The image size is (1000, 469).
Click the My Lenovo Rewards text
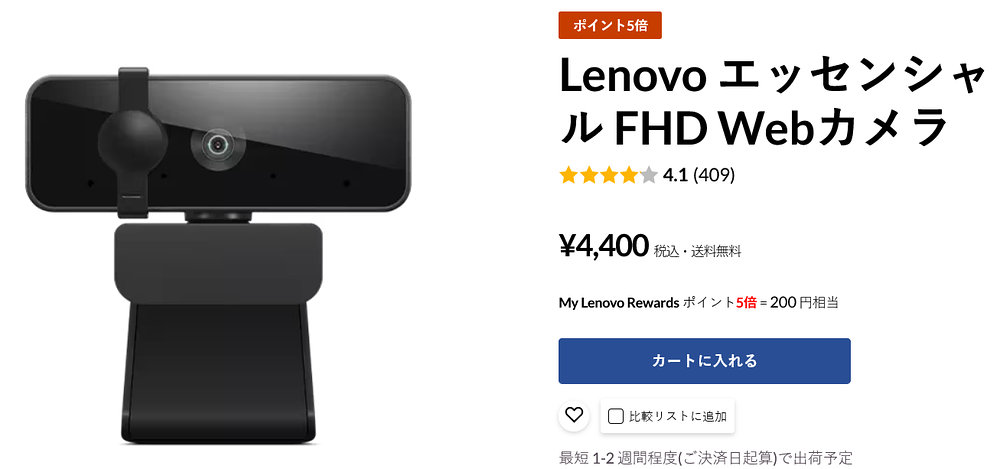click(x=619, y=303)
